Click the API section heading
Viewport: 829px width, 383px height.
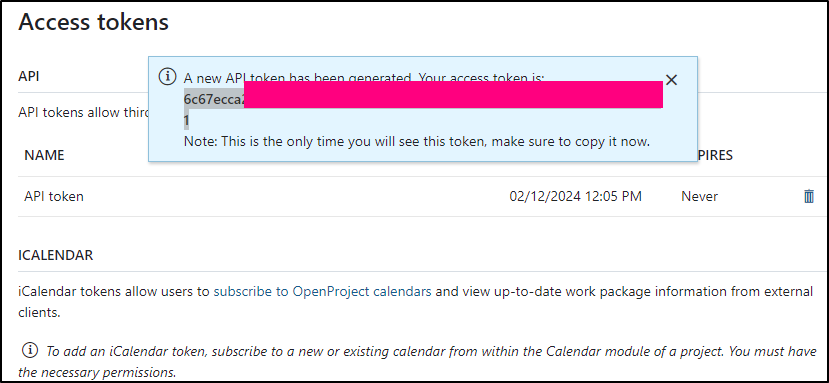29,76
